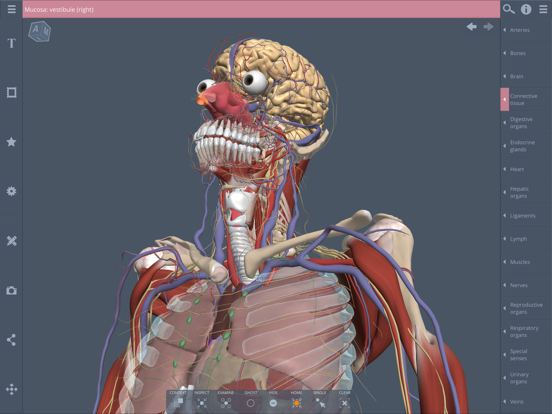Select the move/pan arrows tool
This screenshot has height=414, width=552.
click(x=11, y=389)
